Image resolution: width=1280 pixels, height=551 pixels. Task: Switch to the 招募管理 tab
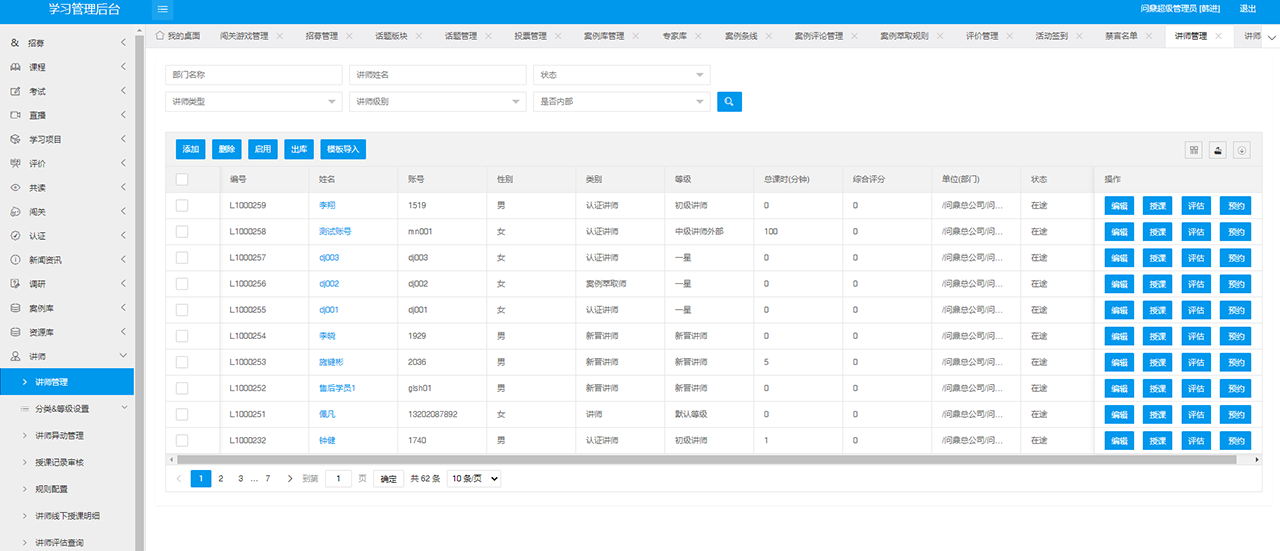pos(321,36)
